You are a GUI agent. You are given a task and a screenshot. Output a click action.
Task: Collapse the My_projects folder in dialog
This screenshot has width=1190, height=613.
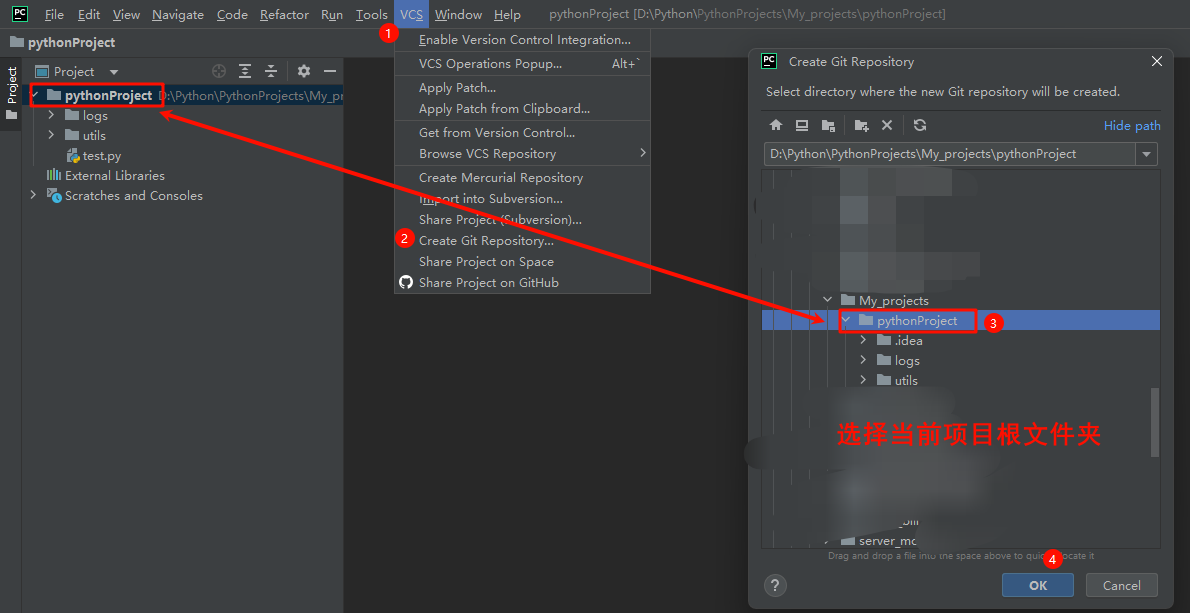click(x=829, y=301)
